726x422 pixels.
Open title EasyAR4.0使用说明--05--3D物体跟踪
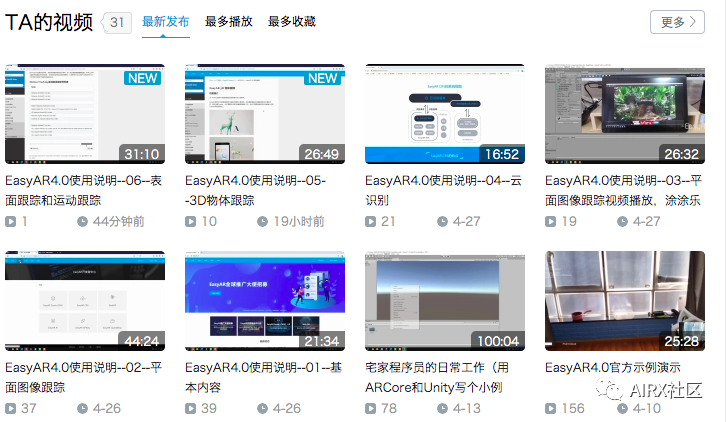pos(256,190)
